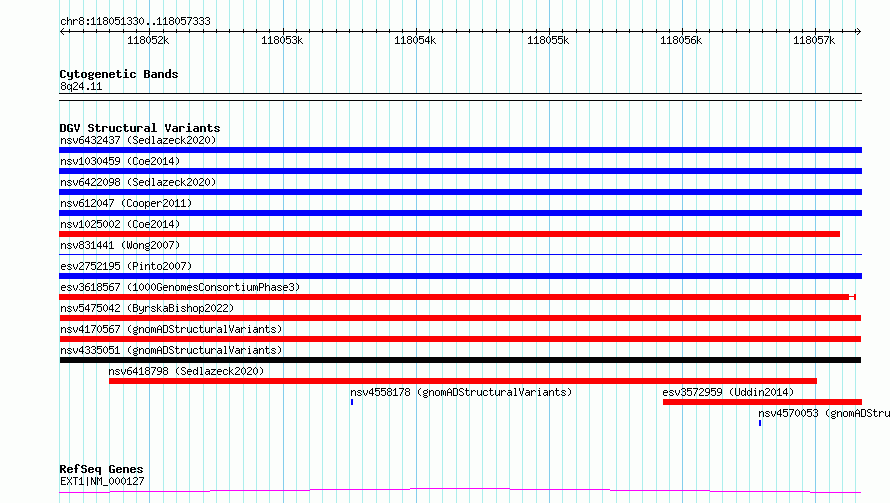
Task: Click the 118052k ruler label
Action: [x=148, y=41]
